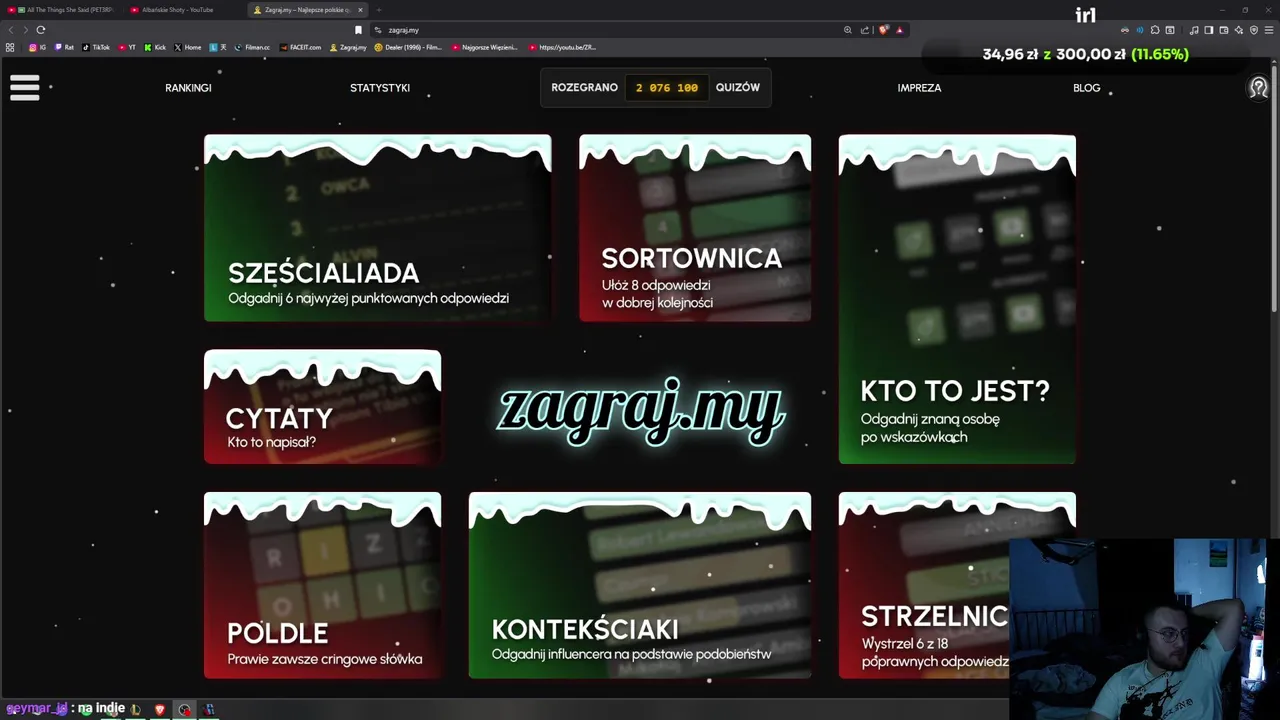Go back with the browser back arrow

[11, 30]
